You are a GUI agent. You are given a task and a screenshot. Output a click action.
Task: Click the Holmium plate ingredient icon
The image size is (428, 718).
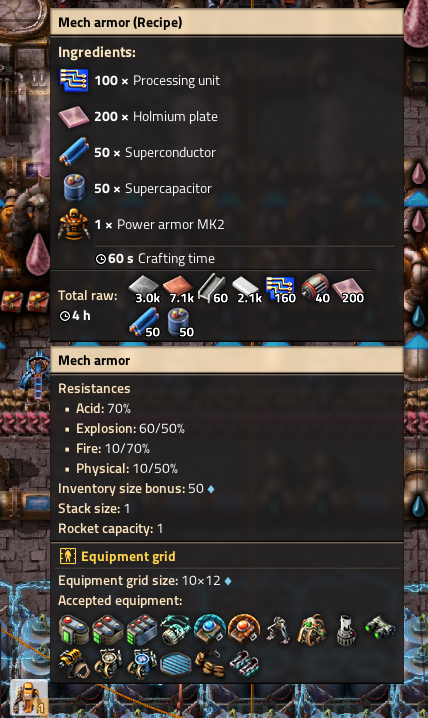pos(74,116)
